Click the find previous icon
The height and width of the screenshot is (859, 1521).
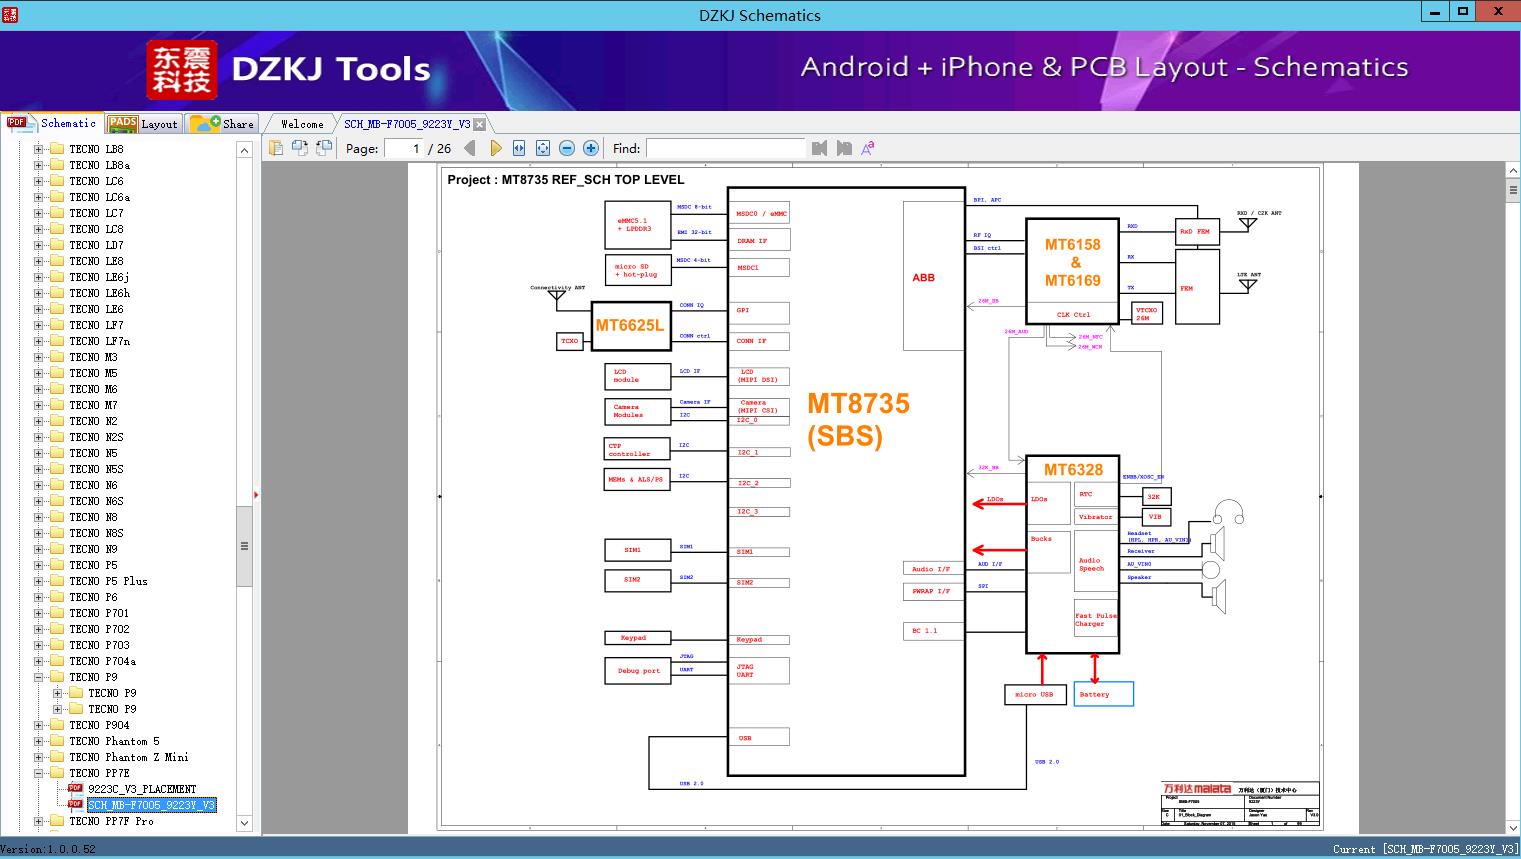[x=820, y=148]
